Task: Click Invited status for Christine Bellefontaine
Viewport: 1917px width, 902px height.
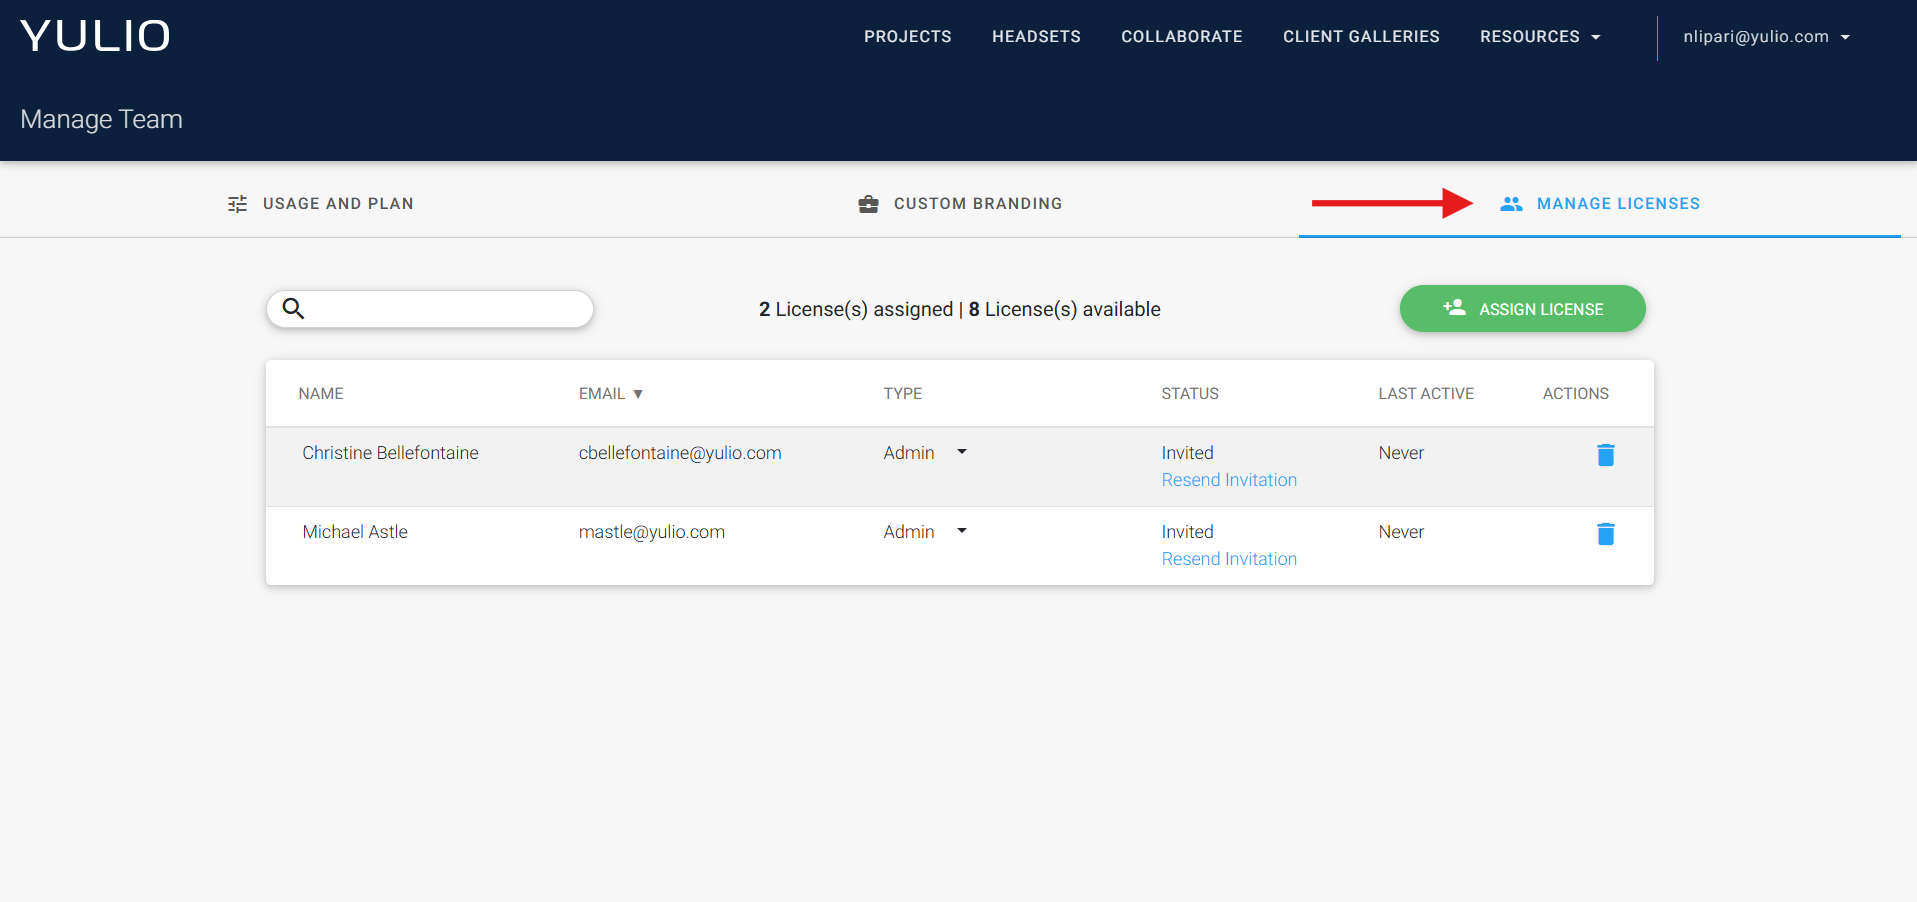Action: tap(1187, 453)
